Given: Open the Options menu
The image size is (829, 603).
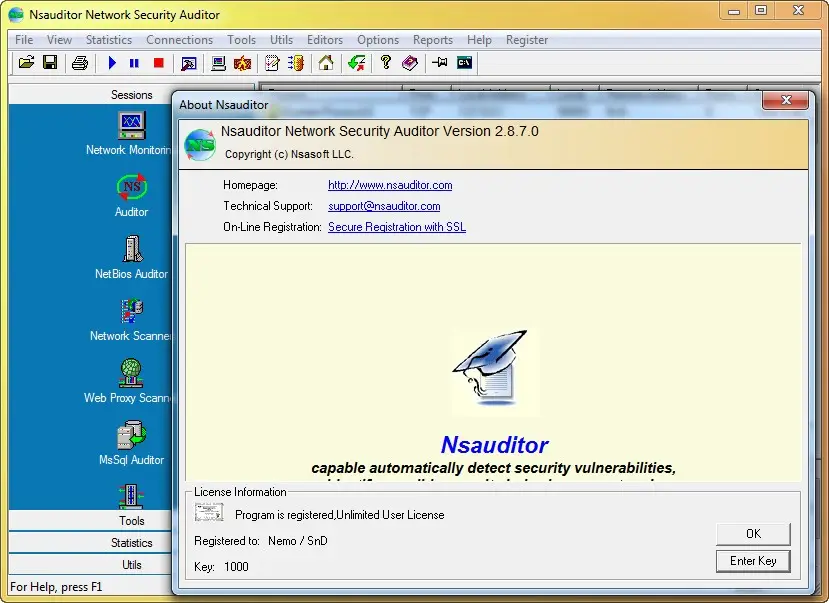Looking at the screenshot, I should (x=378, y=40).
